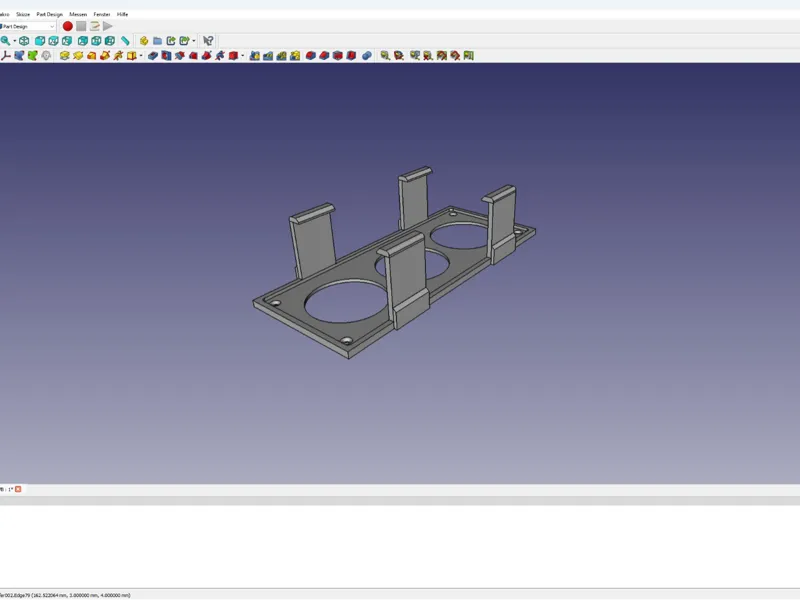Create a green sub-shape binder
The image size is (800, 600).
(x=33, y=56)
